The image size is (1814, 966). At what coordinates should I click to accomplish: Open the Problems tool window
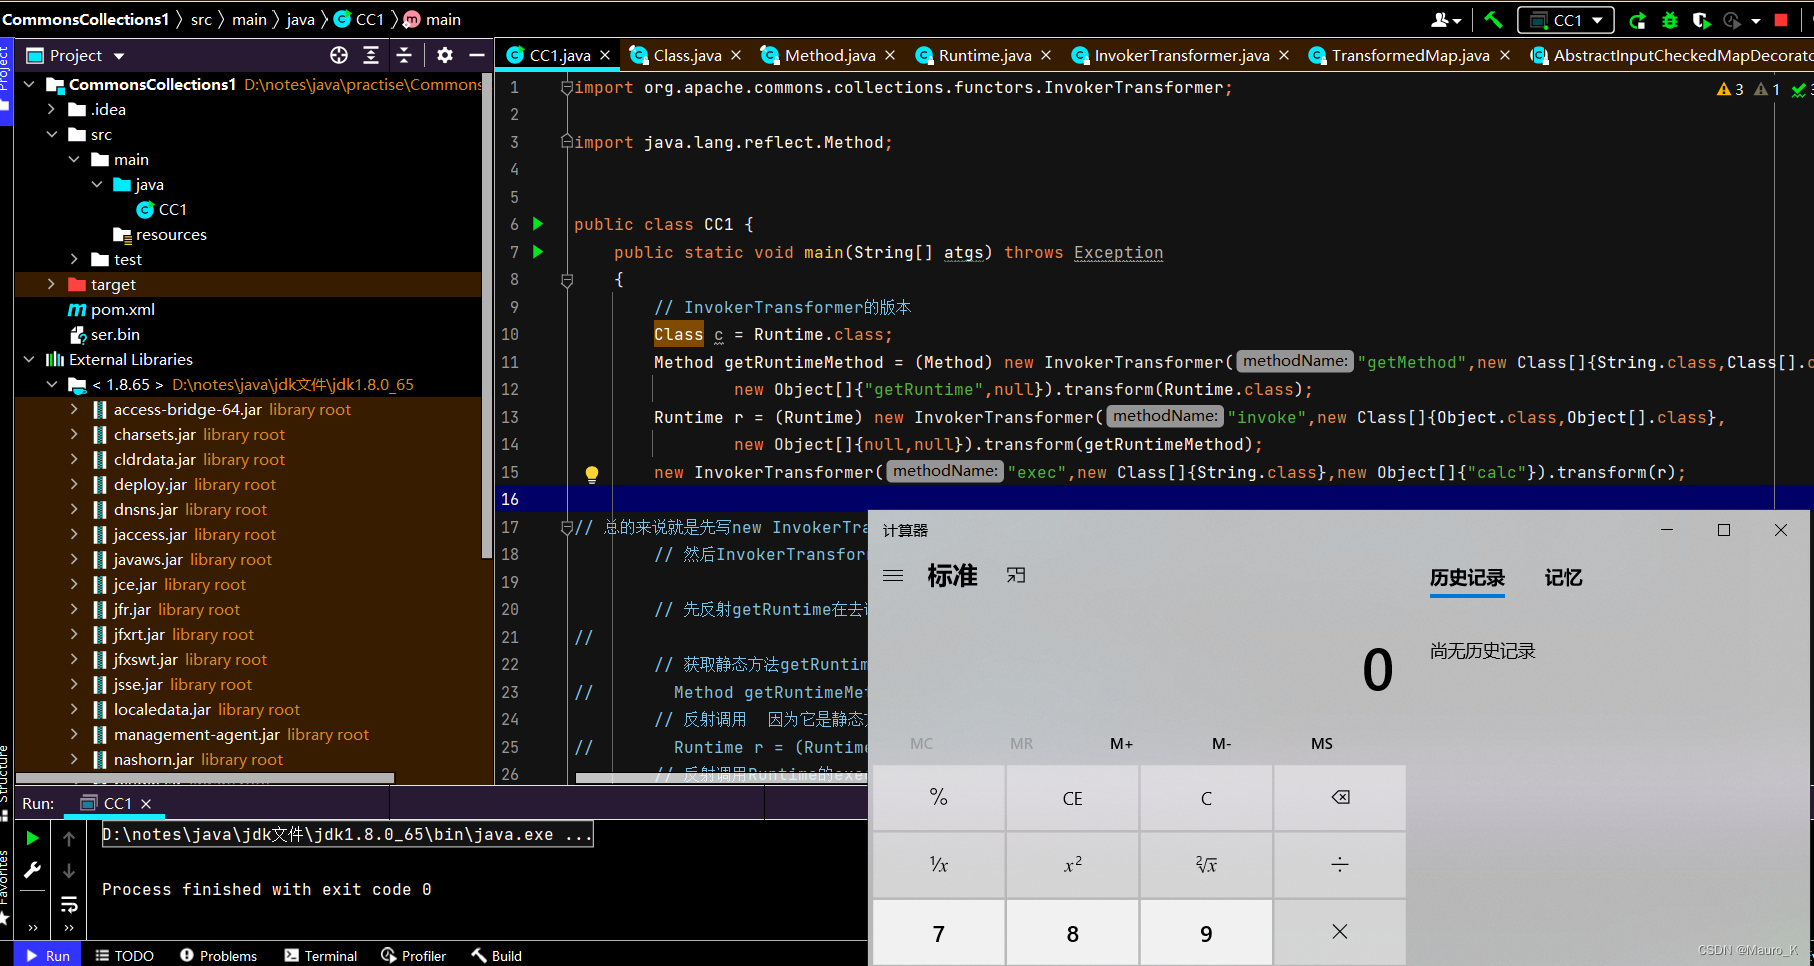[x=219, y=956]
